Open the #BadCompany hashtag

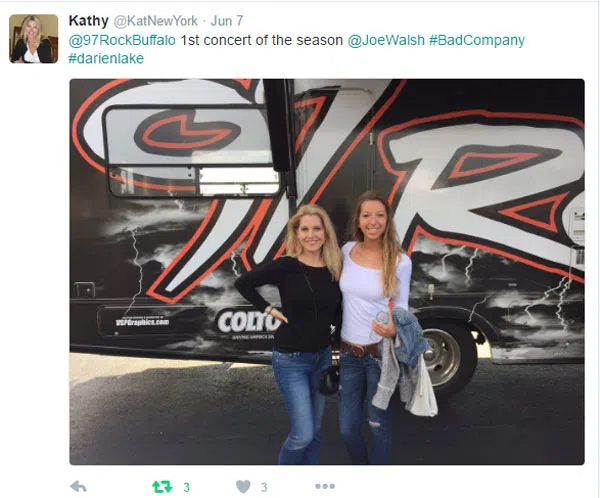[477, 40]
